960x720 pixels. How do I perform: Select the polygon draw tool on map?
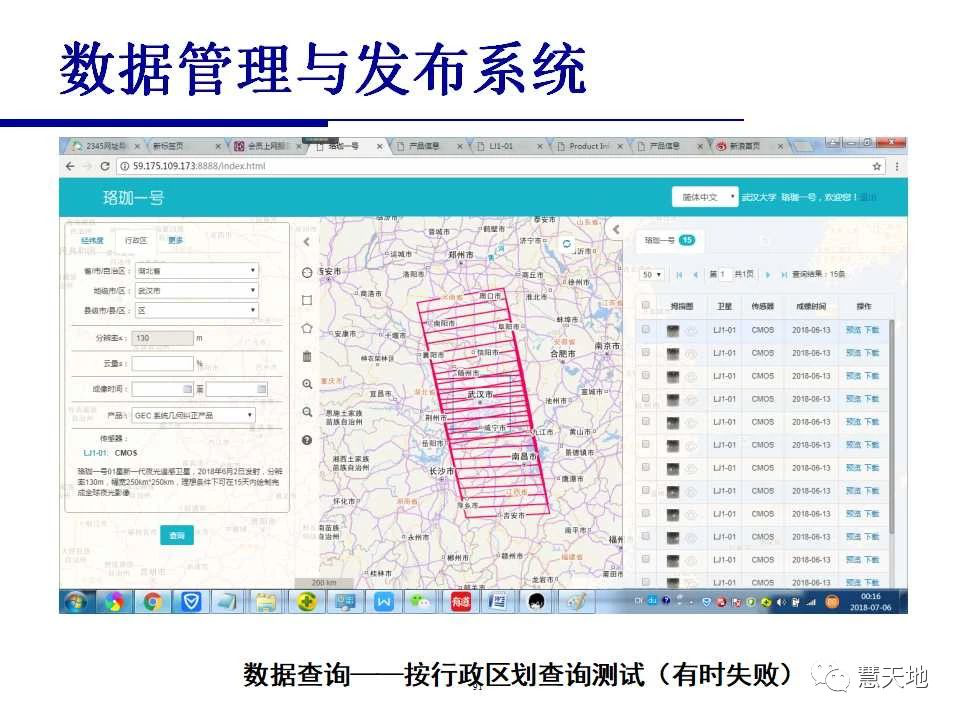307,328
